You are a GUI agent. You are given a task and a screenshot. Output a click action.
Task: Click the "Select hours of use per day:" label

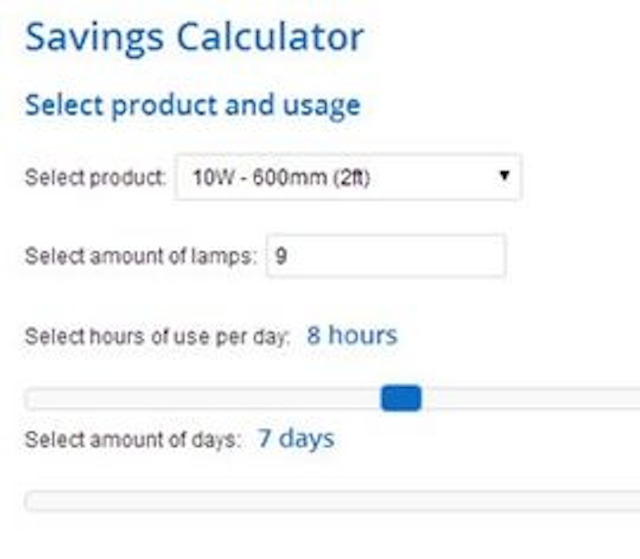tap(157, 337)
